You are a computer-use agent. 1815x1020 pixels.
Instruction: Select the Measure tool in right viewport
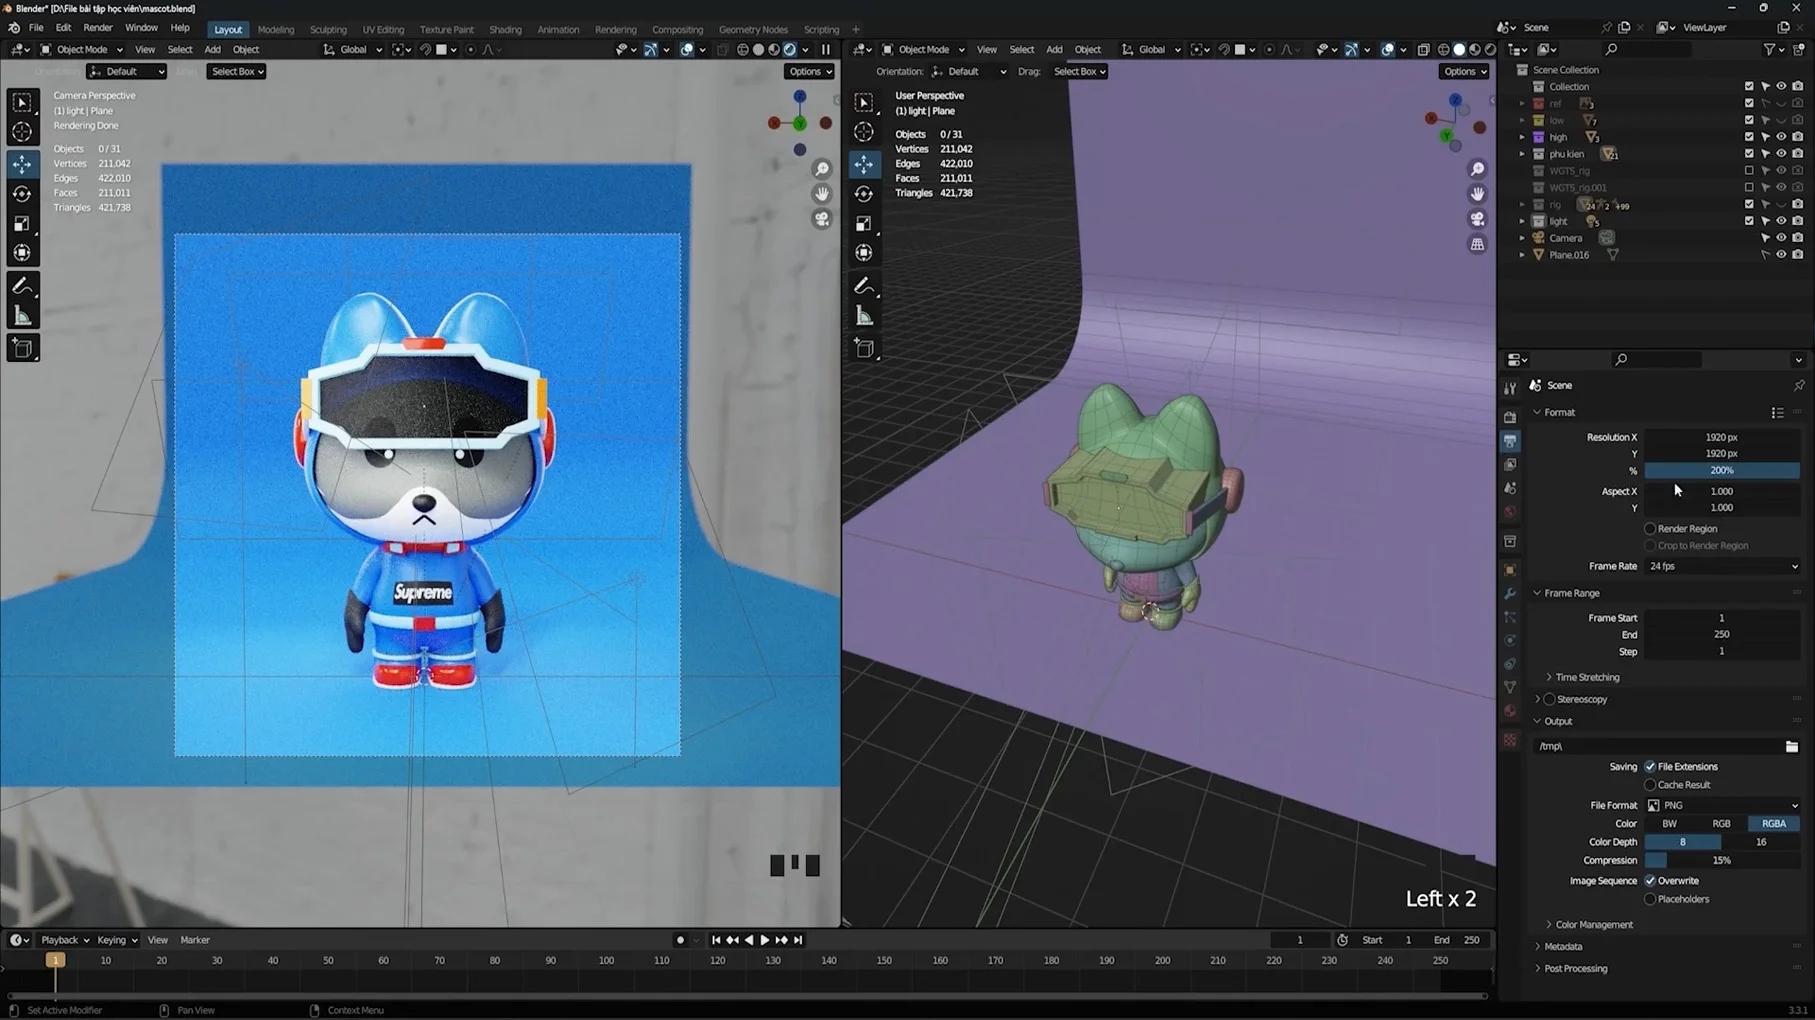[x=864, y=317]
